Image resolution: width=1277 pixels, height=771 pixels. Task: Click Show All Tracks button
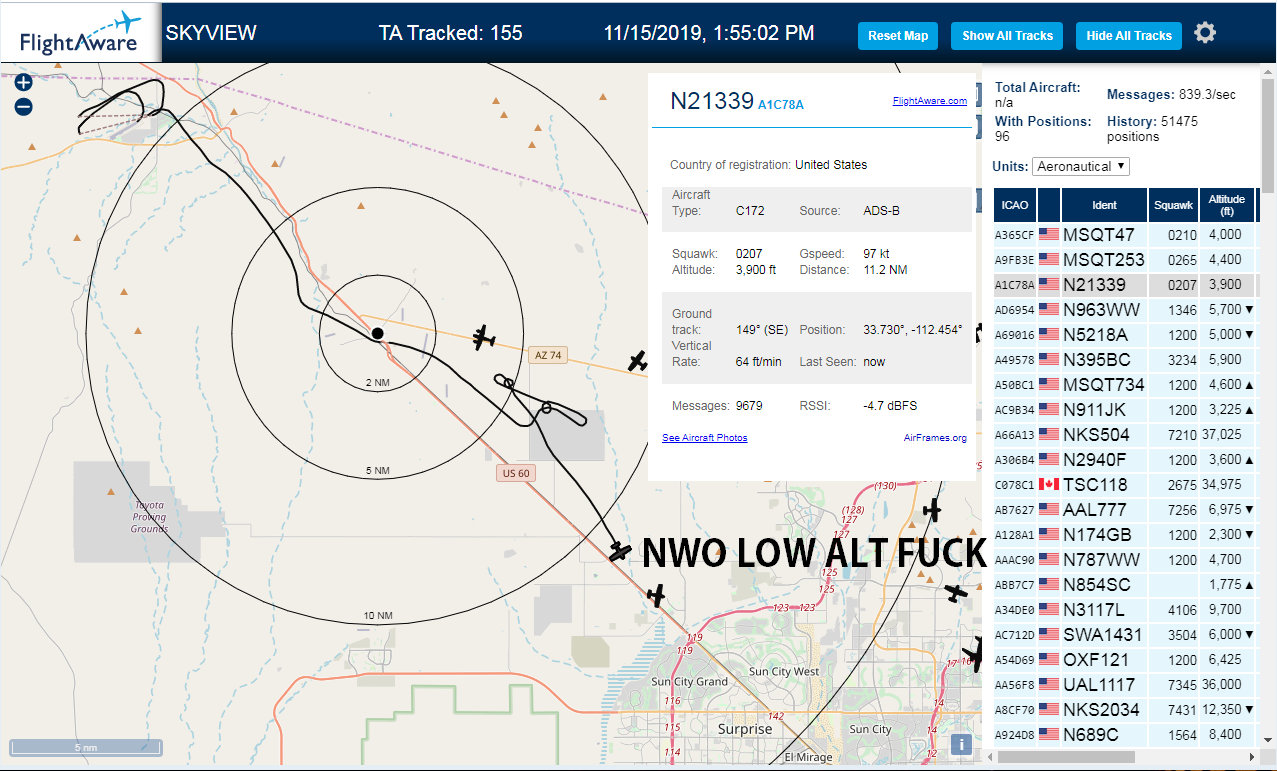point(1007,36)
